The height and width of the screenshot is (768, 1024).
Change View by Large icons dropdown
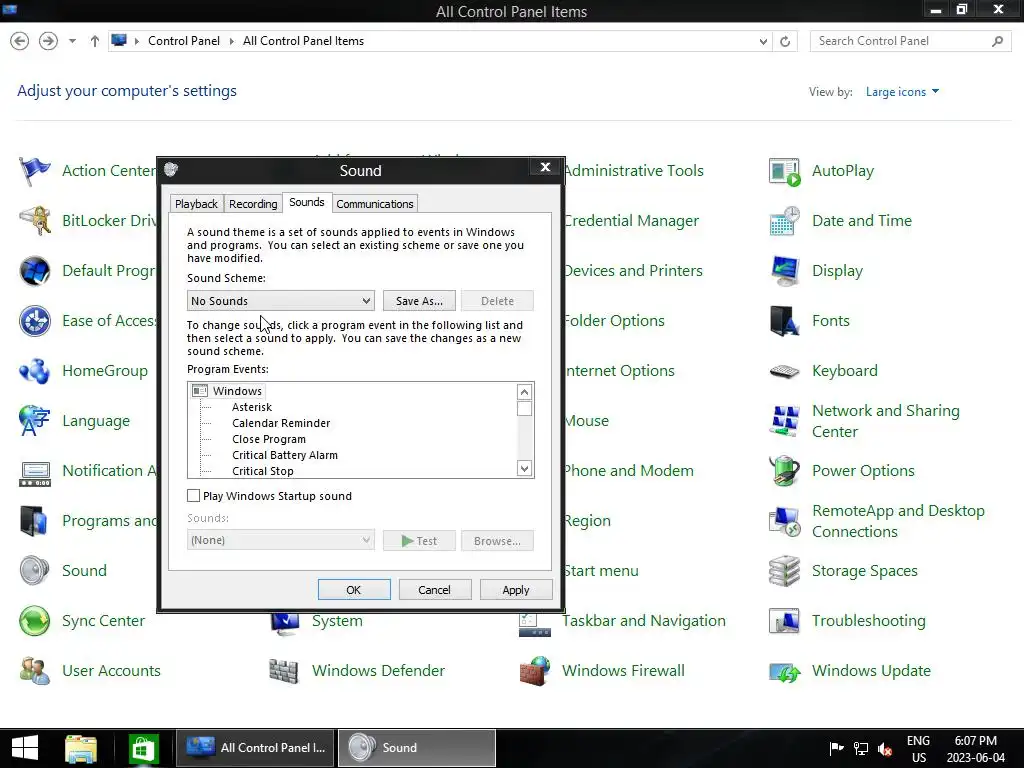[902, 92]
